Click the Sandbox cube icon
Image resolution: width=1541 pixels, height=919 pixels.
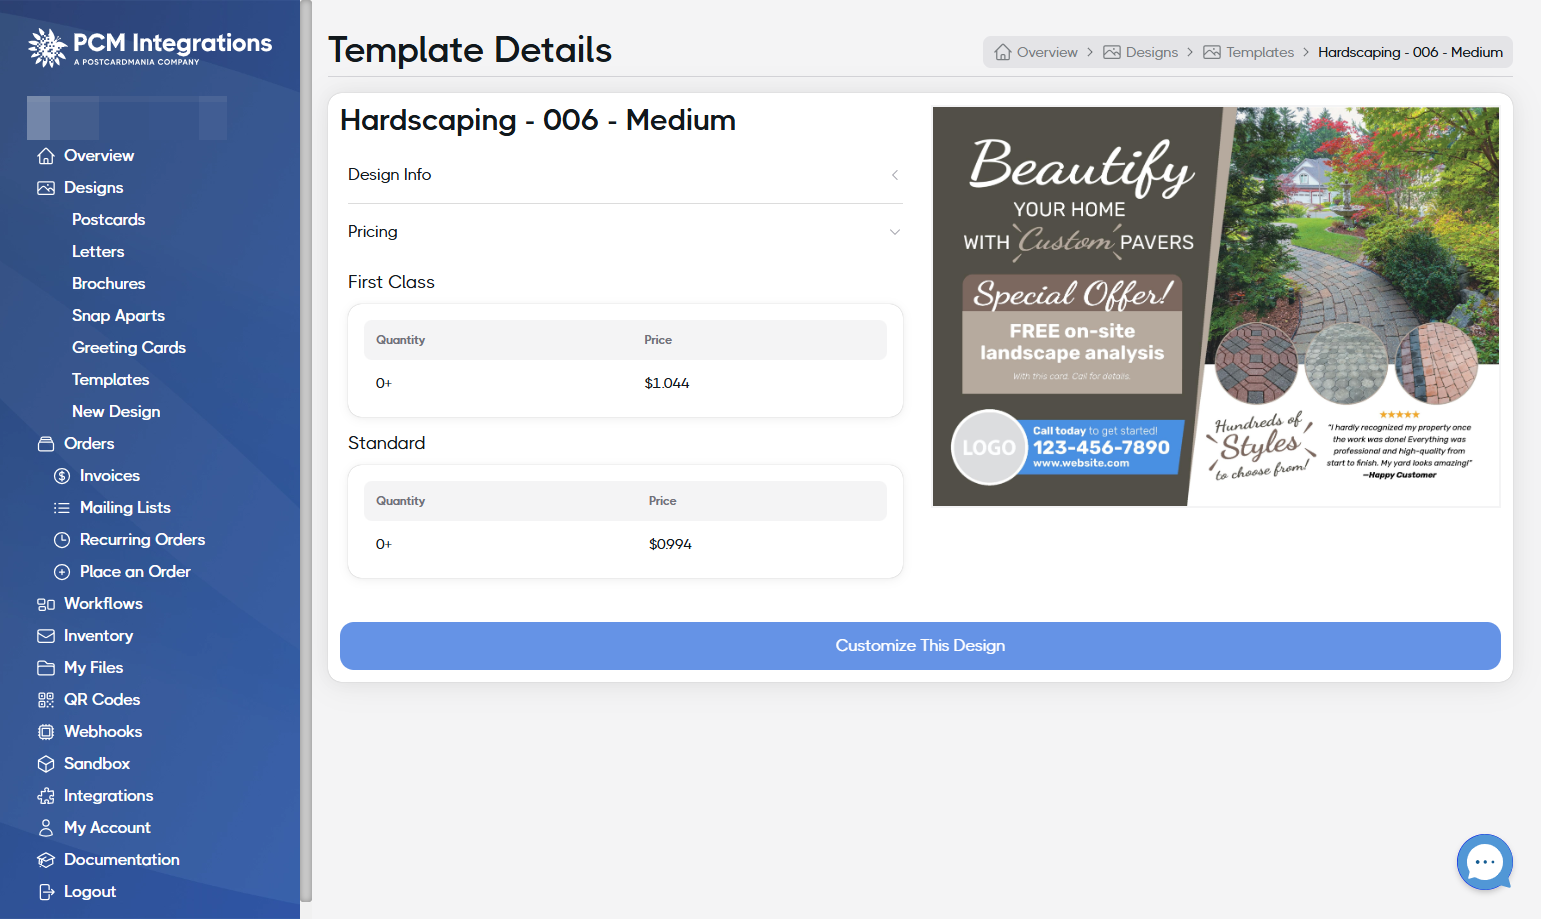point(46,764)
